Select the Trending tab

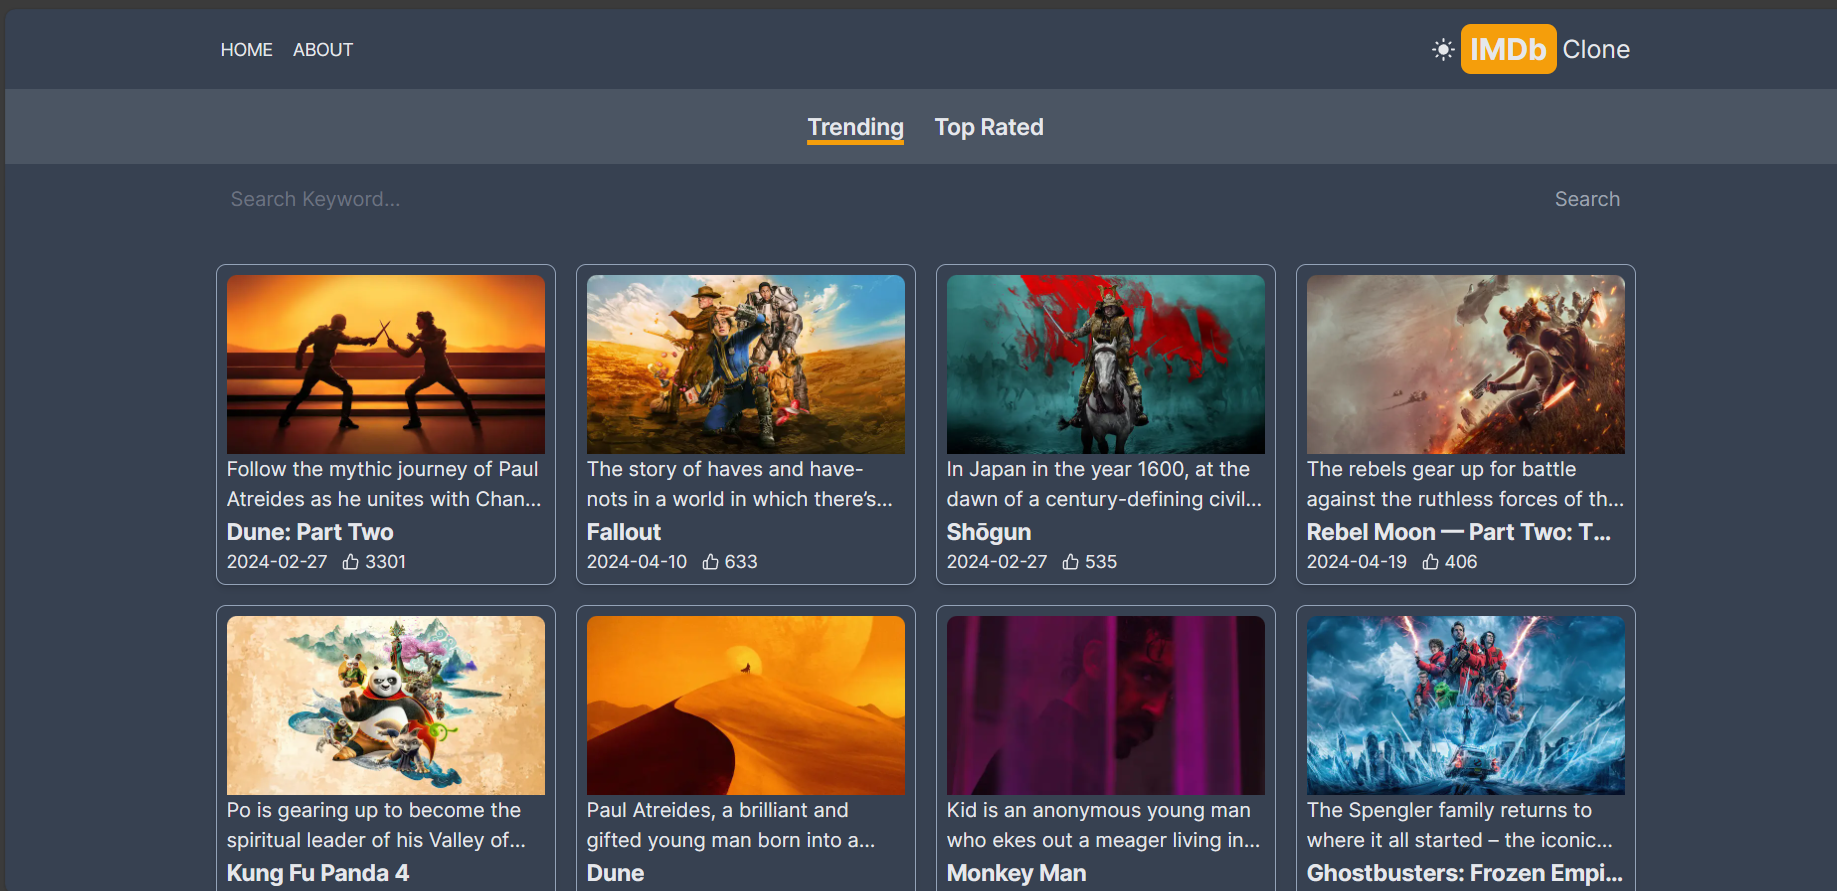coord(855,127)
